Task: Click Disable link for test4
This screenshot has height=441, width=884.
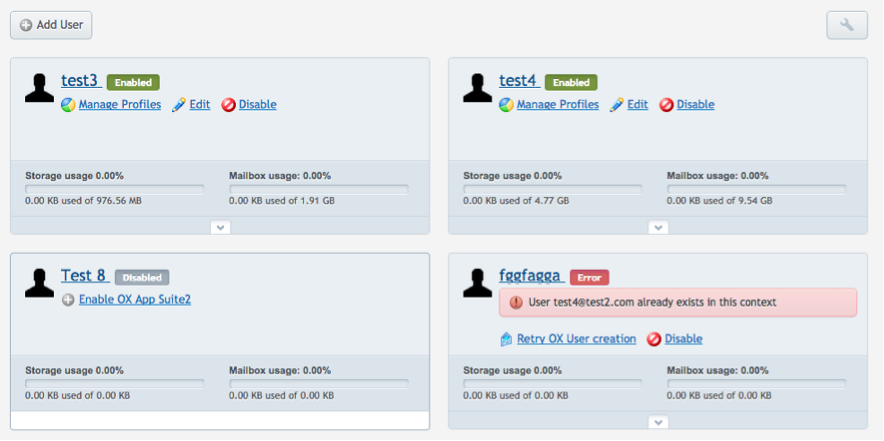Action: click(x=696, y=104)
